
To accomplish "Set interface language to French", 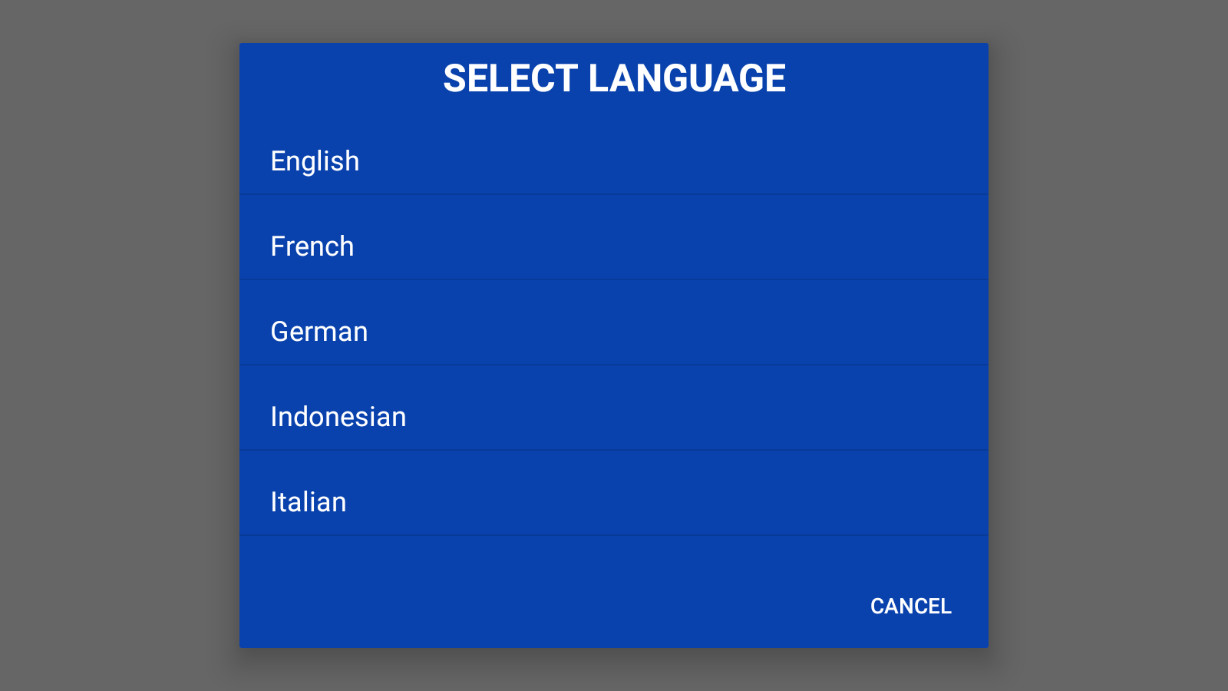I will [613, 246].
